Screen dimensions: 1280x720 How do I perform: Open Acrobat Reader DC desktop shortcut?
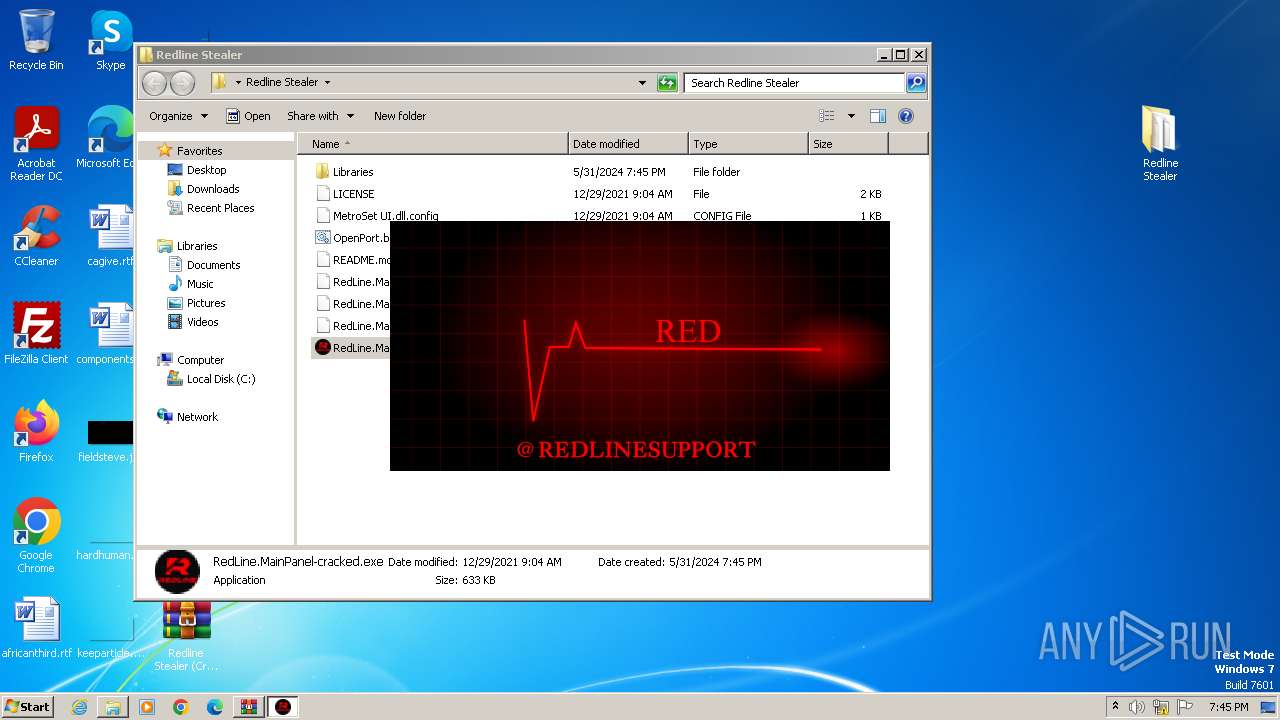point(36,144)
